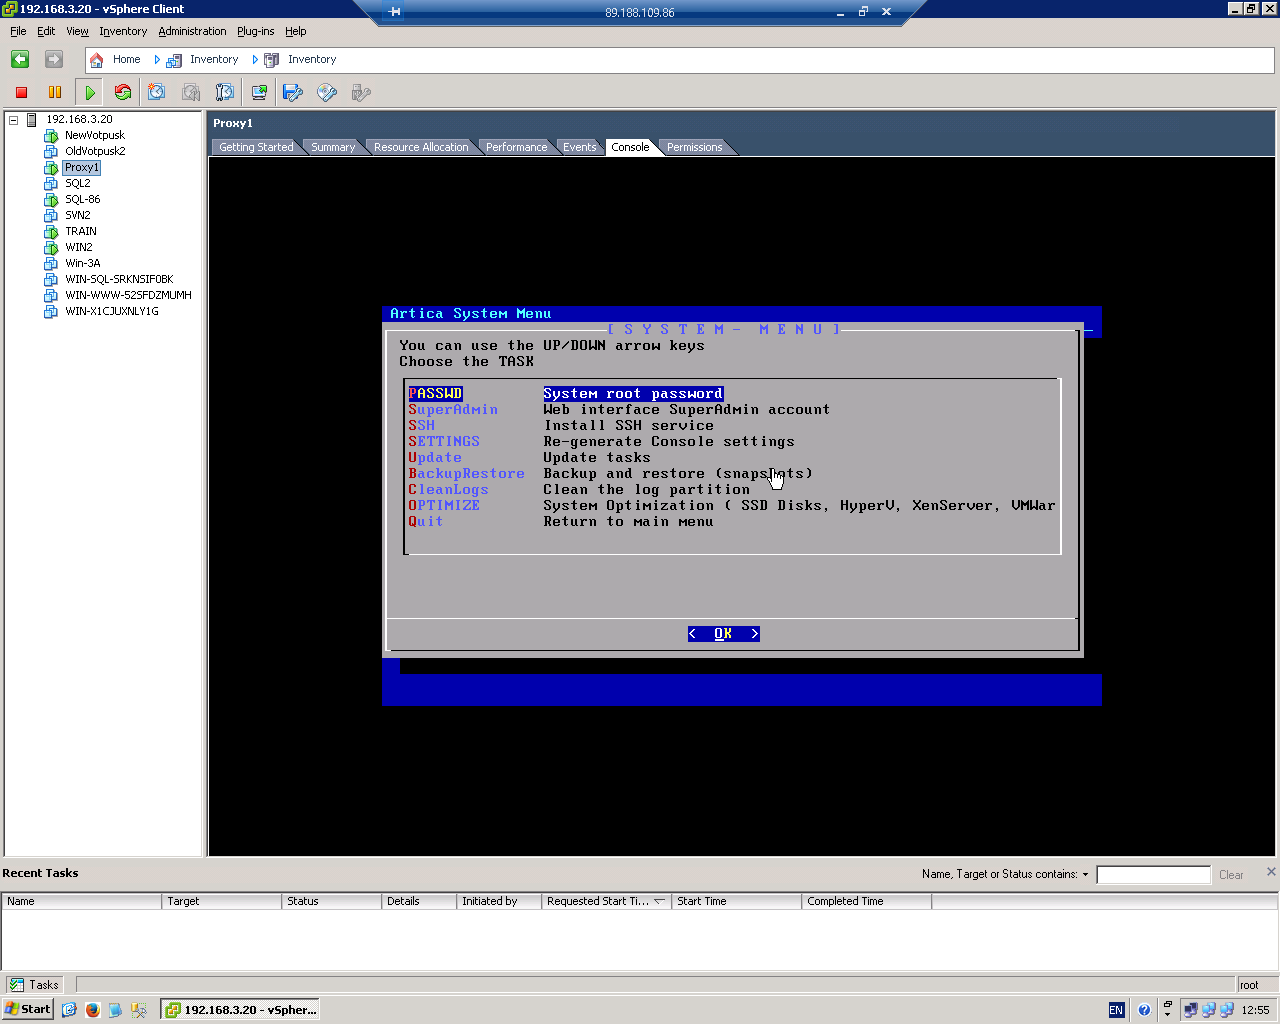Select the WIN-WWW-52SFDZMUMH virtual machine
1280x1024 pixels.
128,296
